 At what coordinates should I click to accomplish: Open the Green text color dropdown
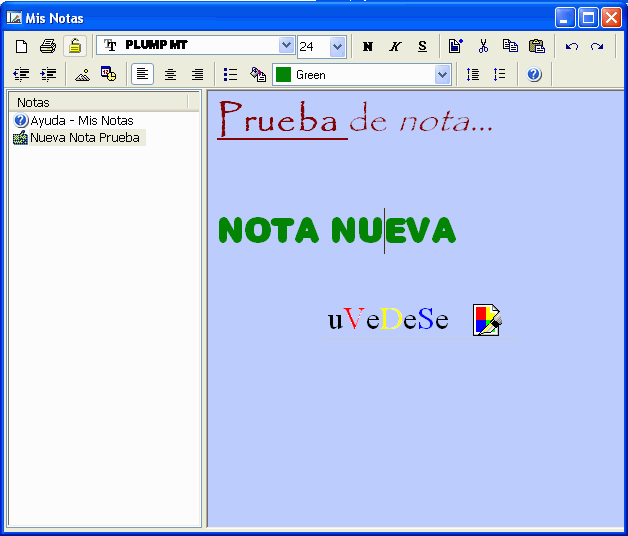(362, 75)
